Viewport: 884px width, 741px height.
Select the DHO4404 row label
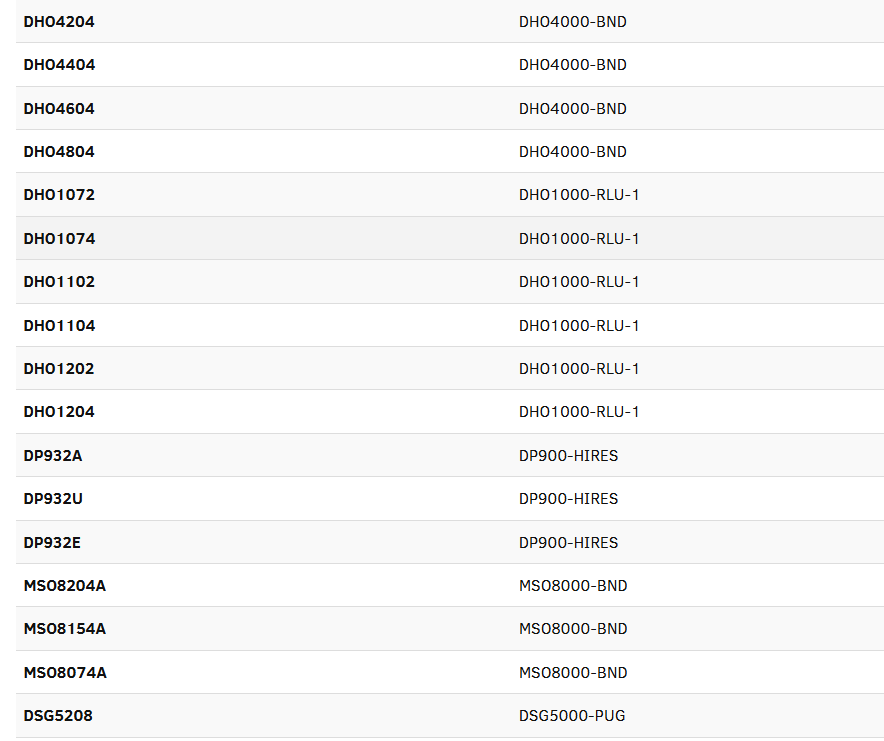[x=59, y=65]
